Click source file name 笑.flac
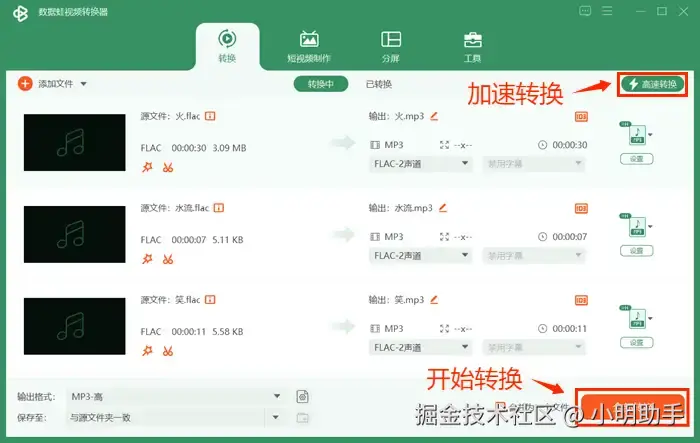The height and width of the screenshot is (443, 700). [x=188, y=300]
